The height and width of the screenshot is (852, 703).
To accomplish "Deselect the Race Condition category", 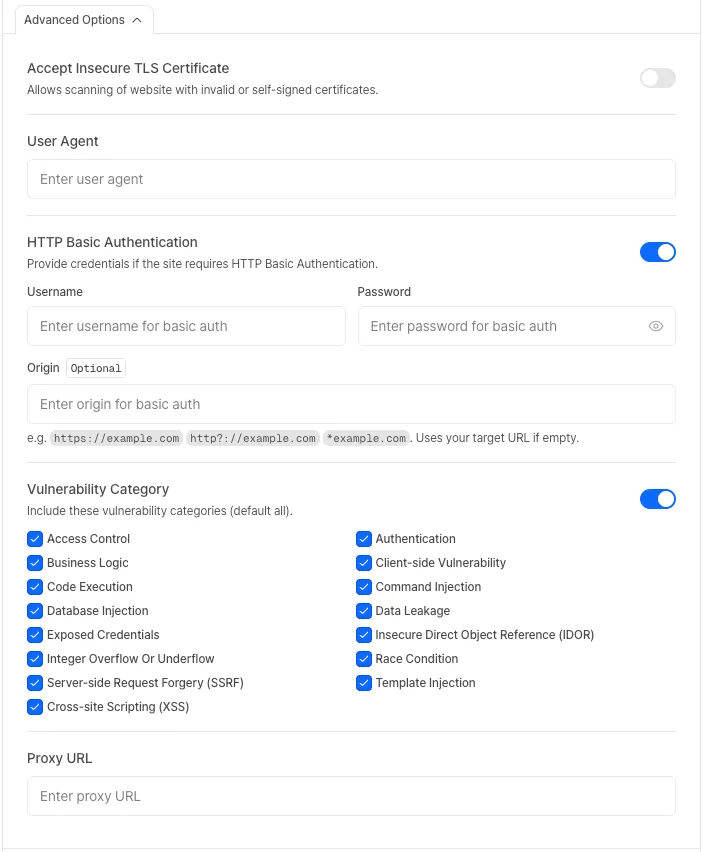I will click(364, 658).
